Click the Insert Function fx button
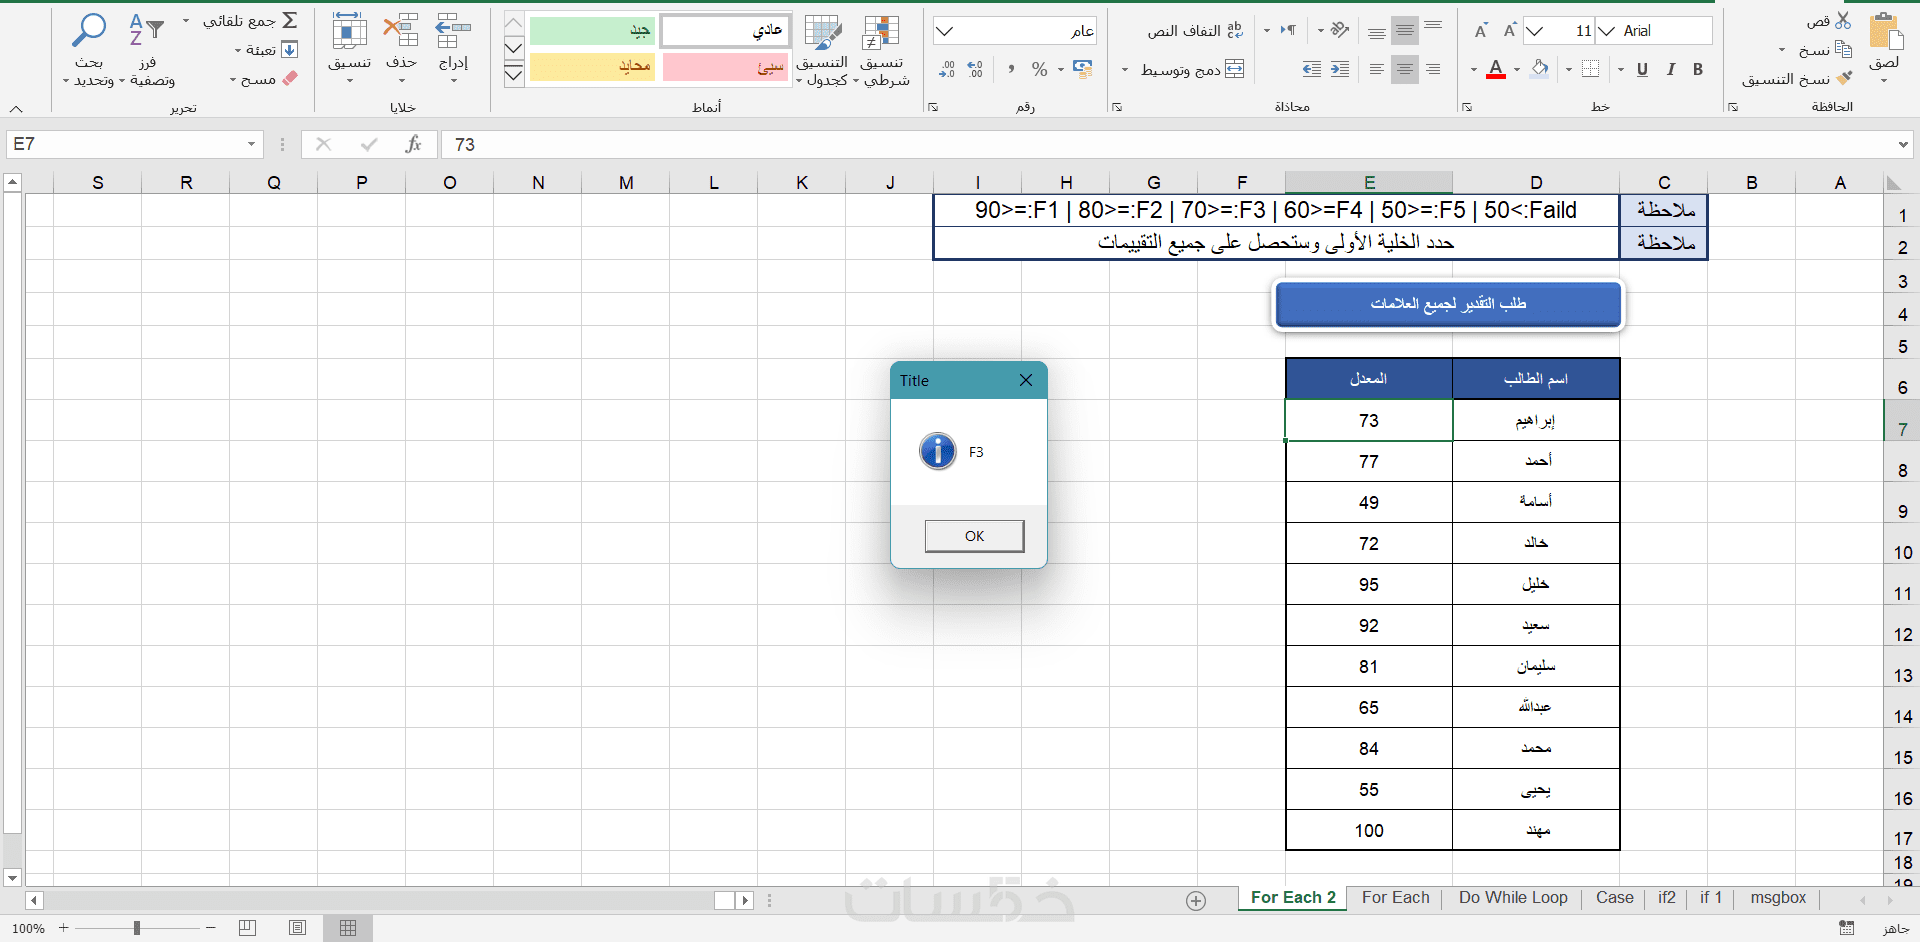This screenshot has height=942, width=1920. click(x=413, y=144)
